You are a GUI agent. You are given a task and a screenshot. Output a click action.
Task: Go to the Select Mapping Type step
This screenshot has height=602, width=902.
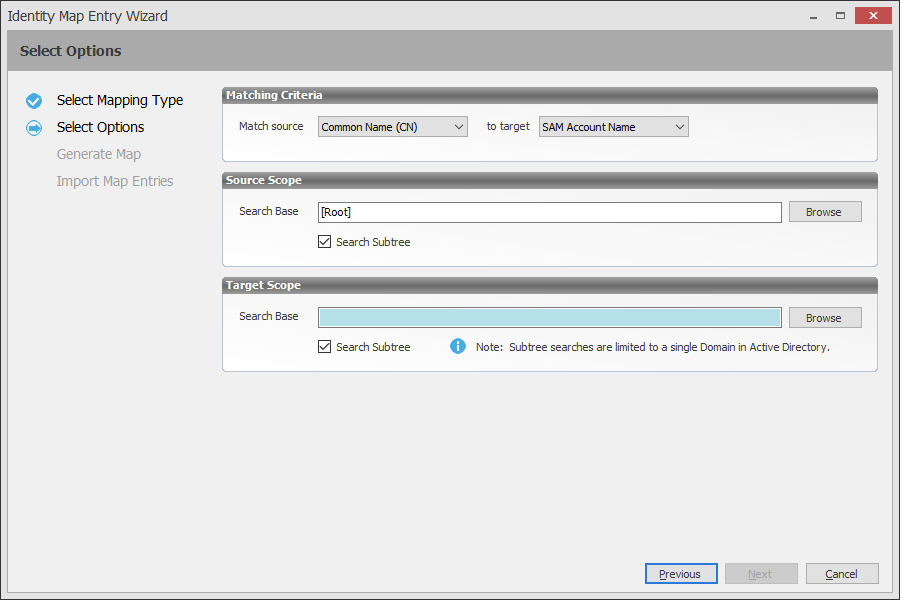coord(120,100)
